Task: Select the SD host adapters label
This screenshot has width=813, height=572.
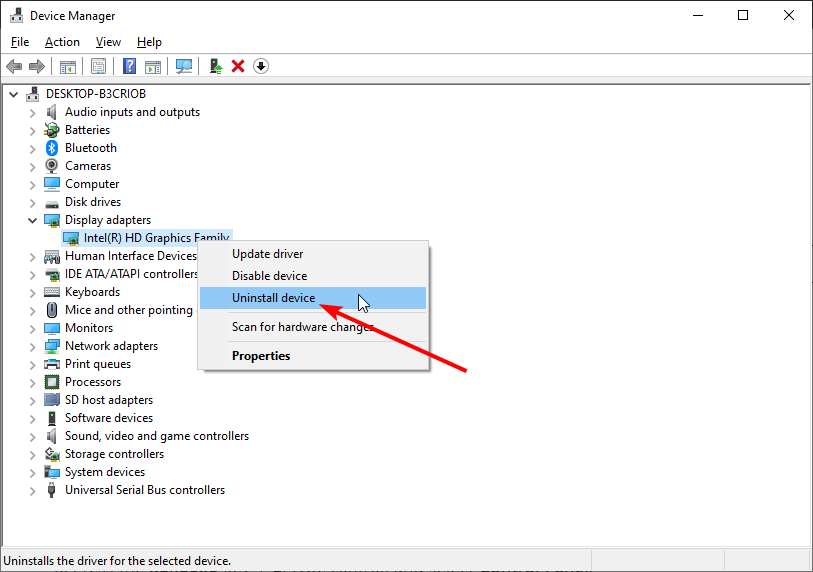Action: click(x=109, y=400)
